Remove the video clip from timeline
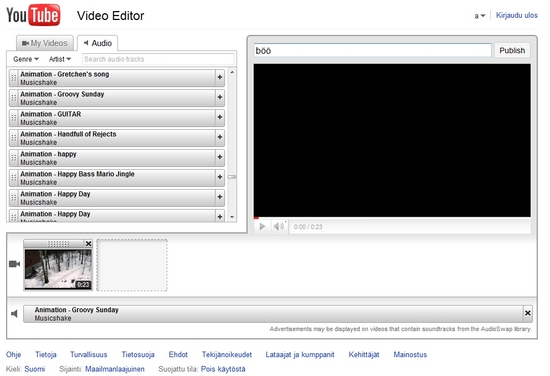Viewport: 550px width, 376px height. 88,243
